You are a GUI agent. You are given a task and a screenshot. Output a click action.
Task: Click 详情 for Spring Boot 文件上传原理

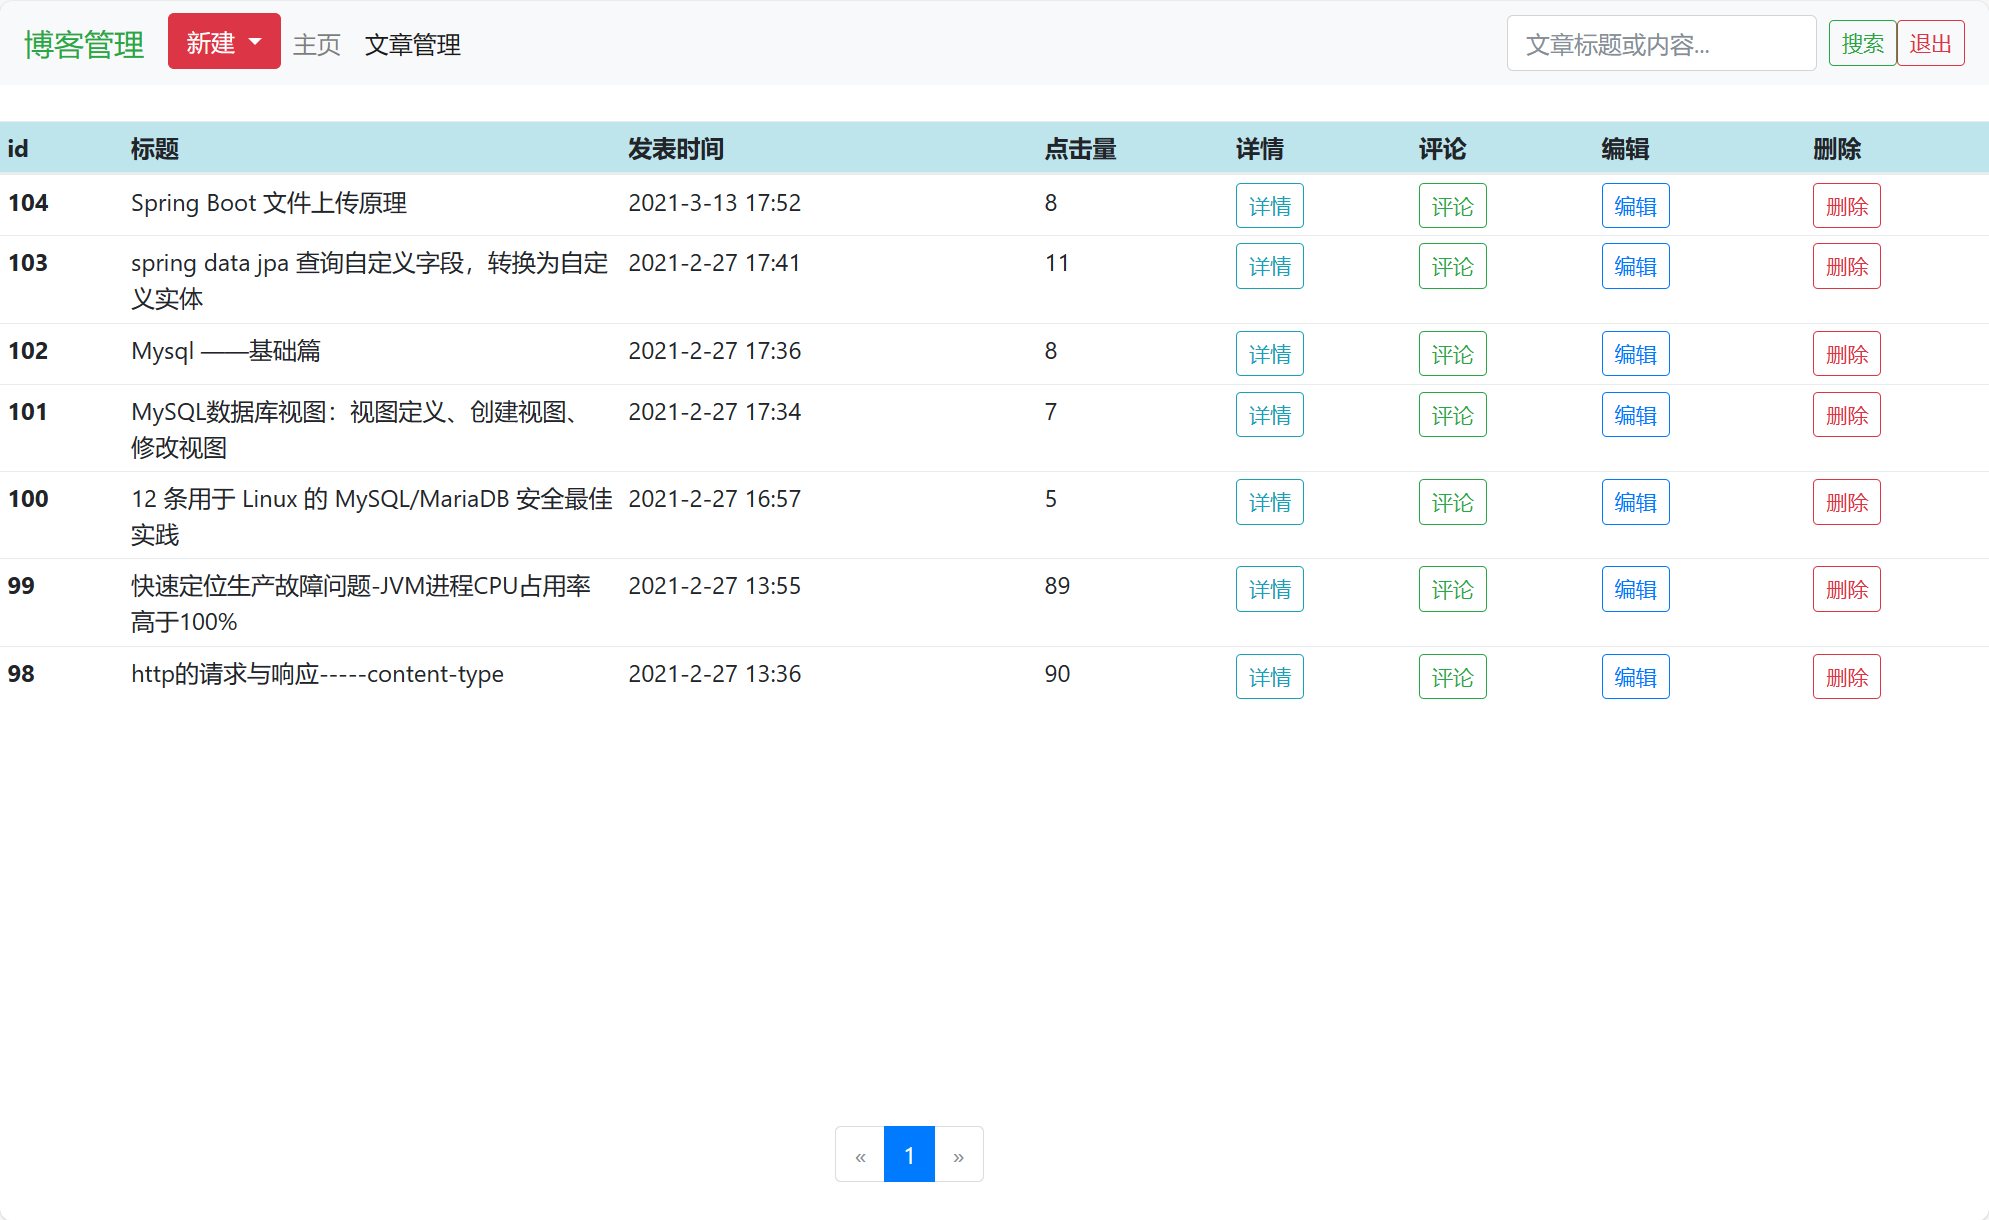coord(1269,205)
